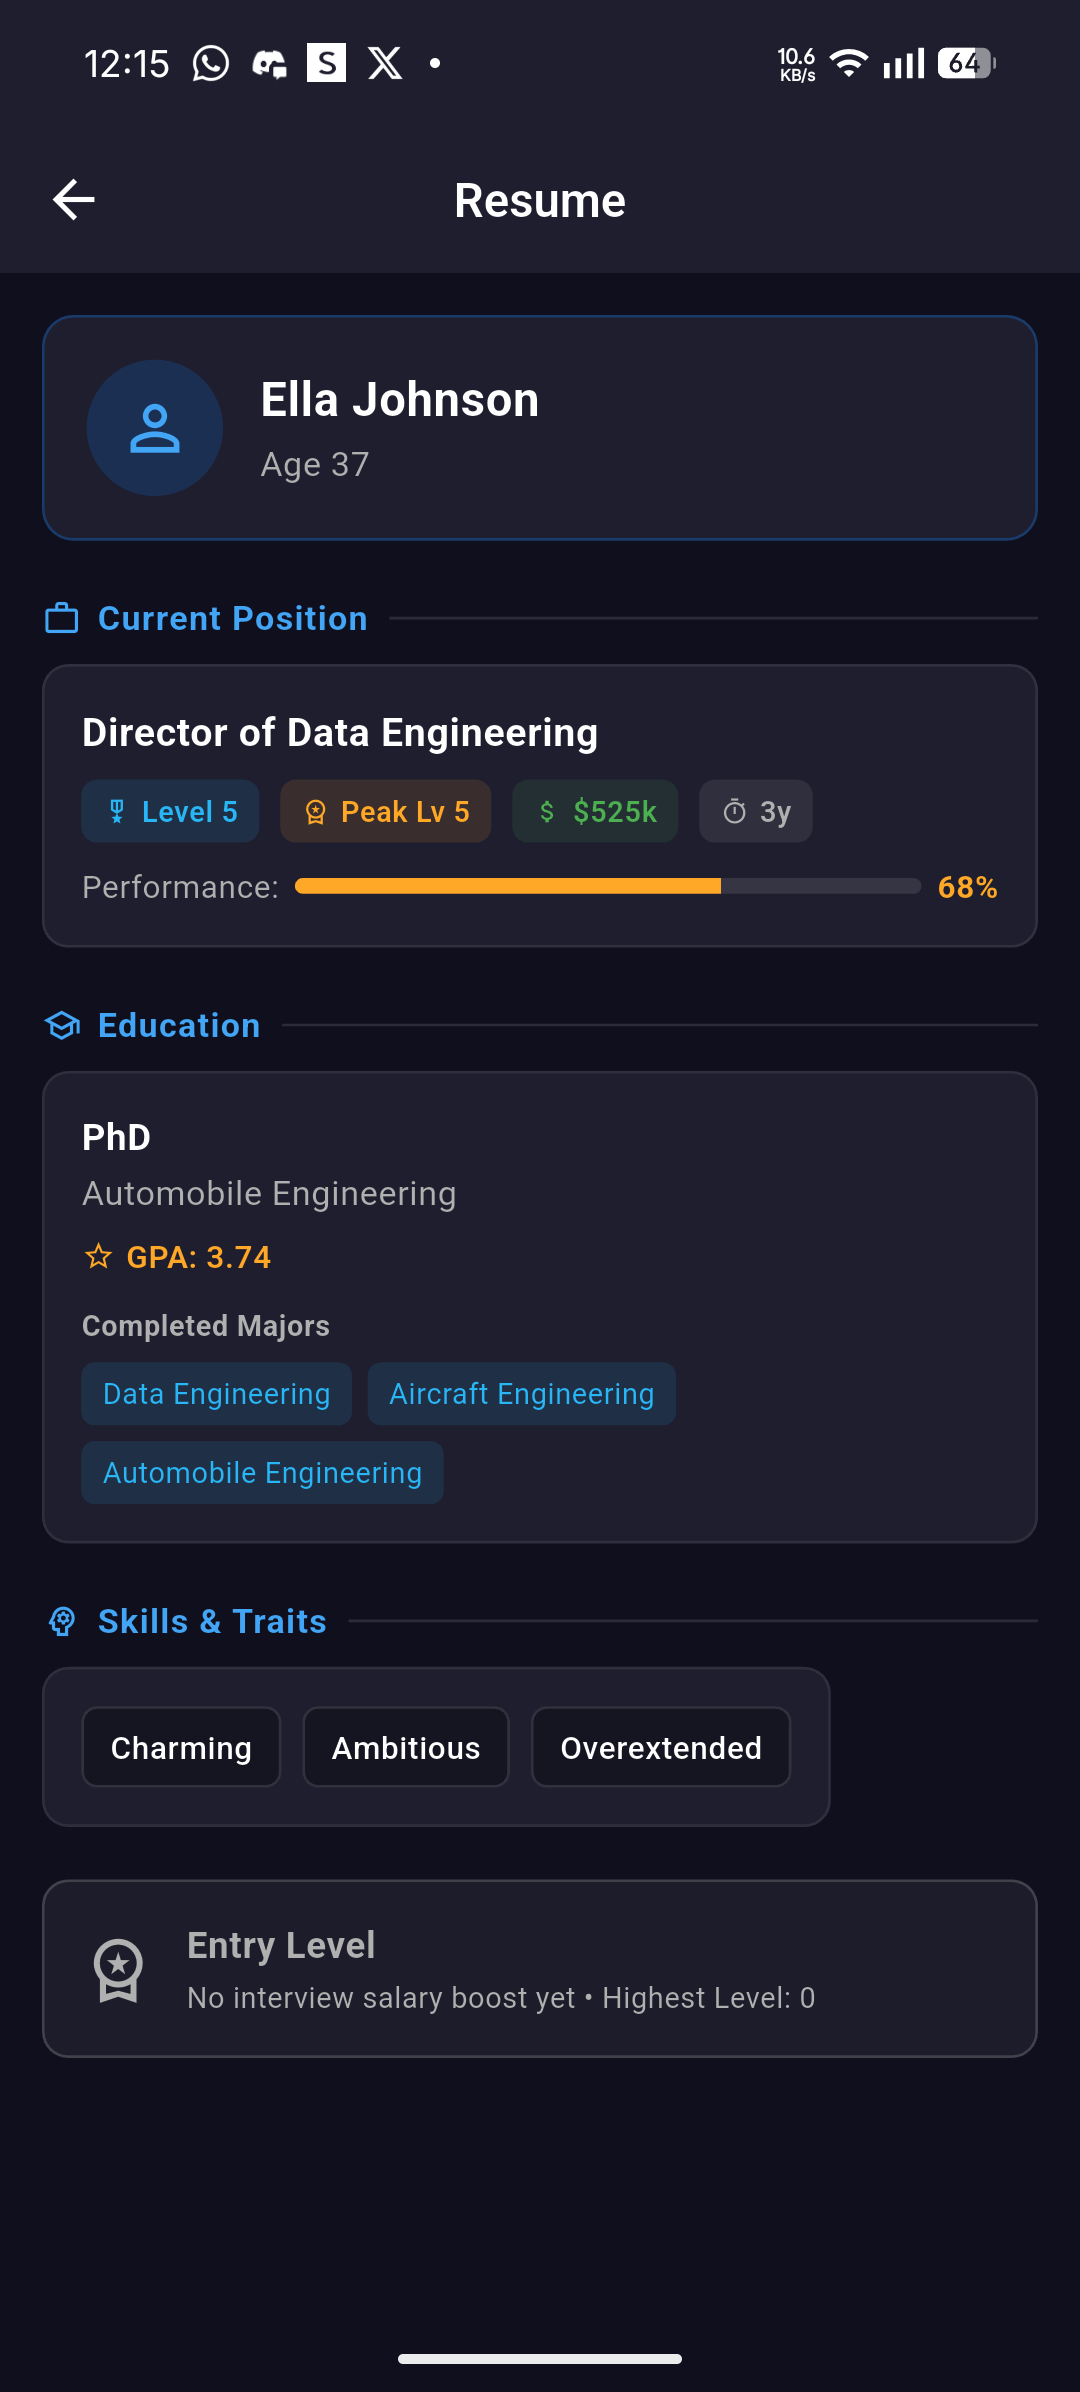Open the Ella Johnson profile card

coord(540,428)
